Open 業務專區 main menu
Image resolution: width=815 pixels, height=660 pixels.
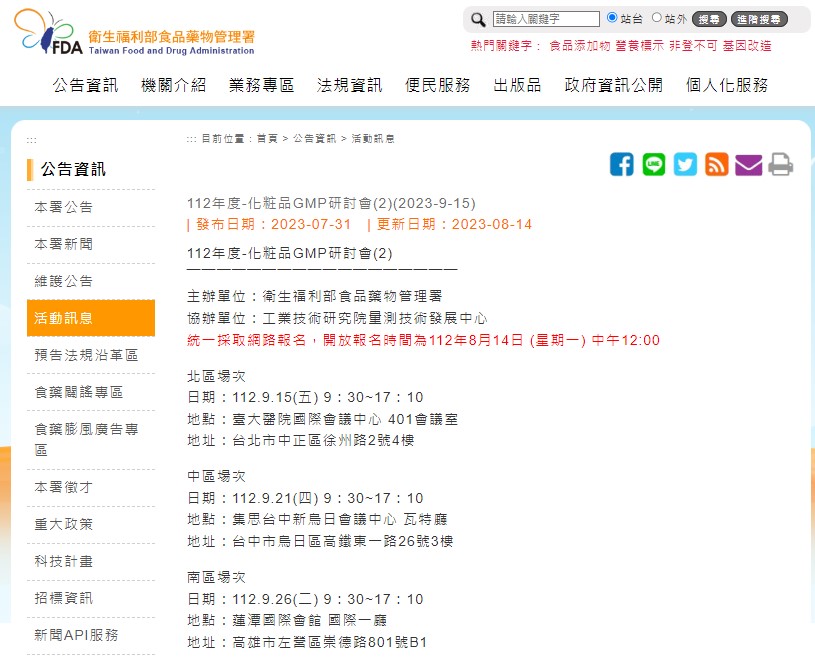coord(261,85)
